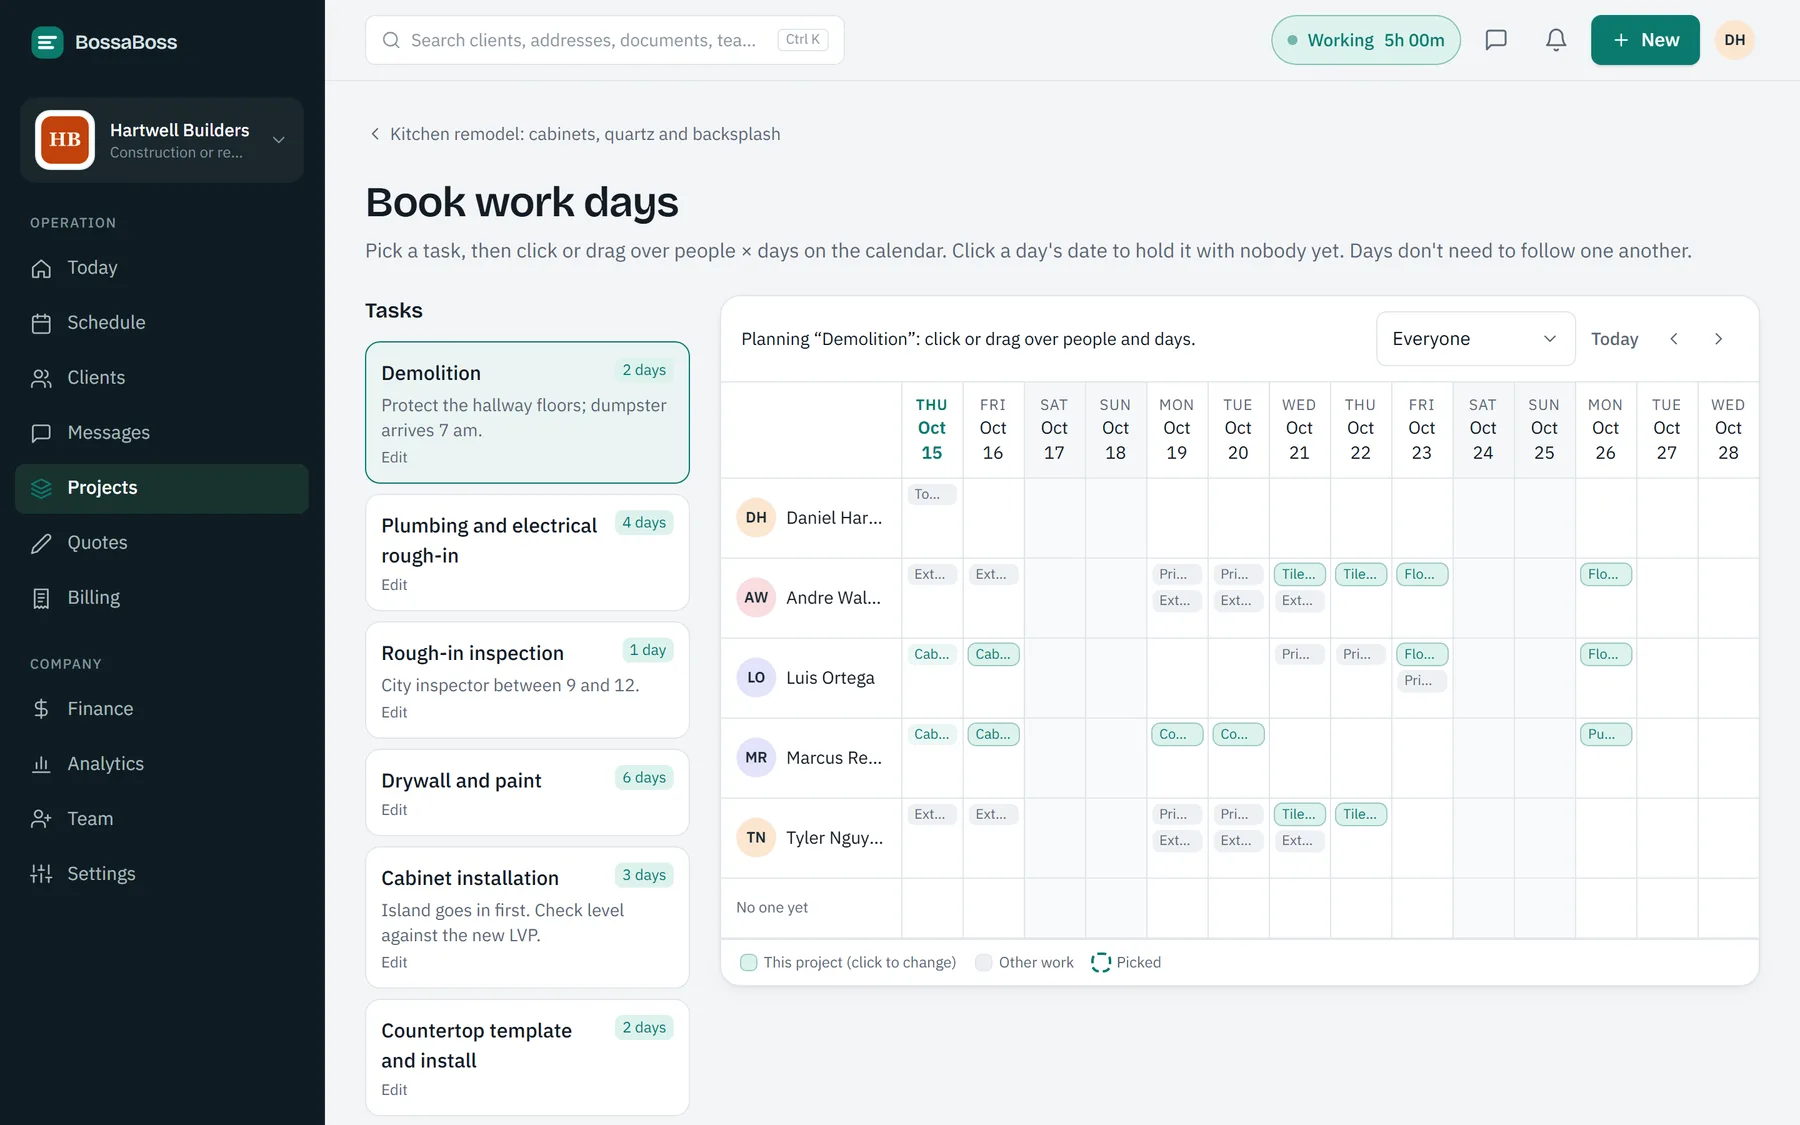Jump the calendar to Today
The image size is (1800, 1125).
pos(1614,339)
